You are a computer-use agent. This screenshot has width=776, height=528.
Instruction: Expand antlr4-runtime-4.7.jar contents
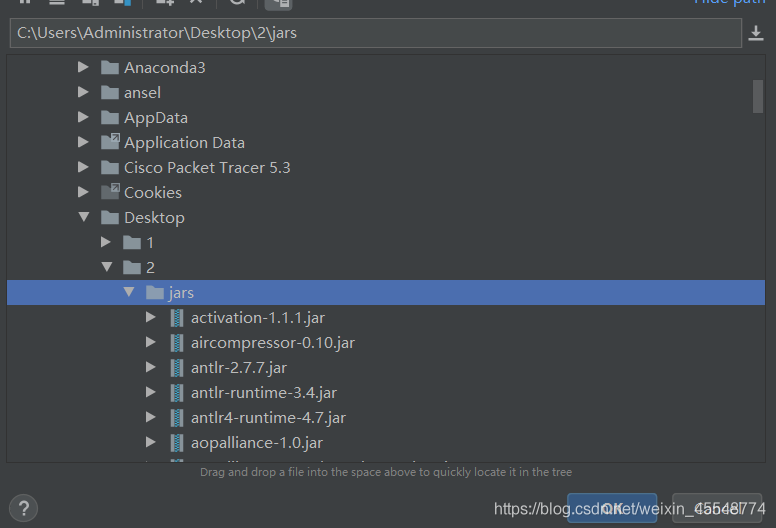tap(150, 417)
